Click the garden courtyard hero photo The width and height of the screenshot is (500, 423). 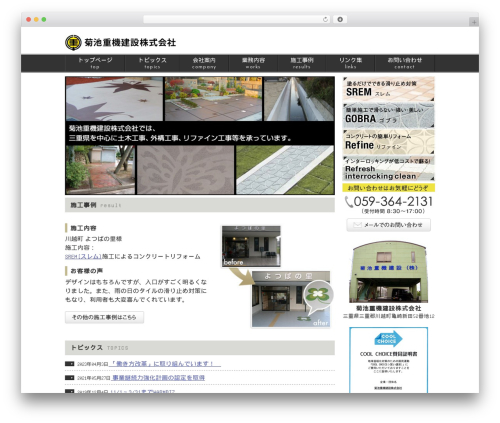(213, 99)
